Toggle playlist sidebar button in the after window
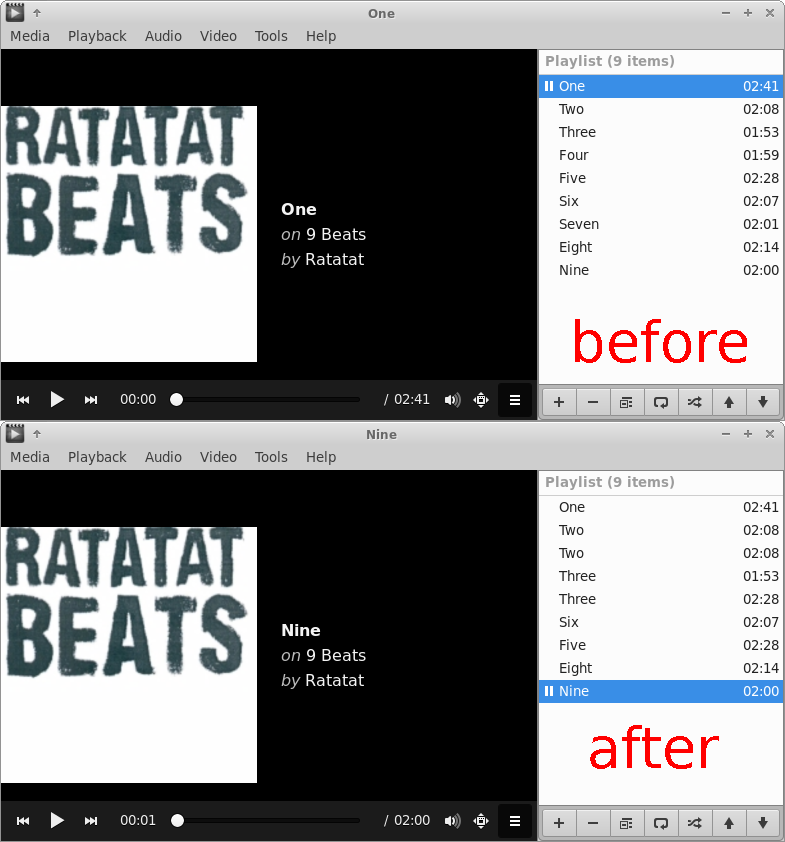 click(x=514, y=821)
